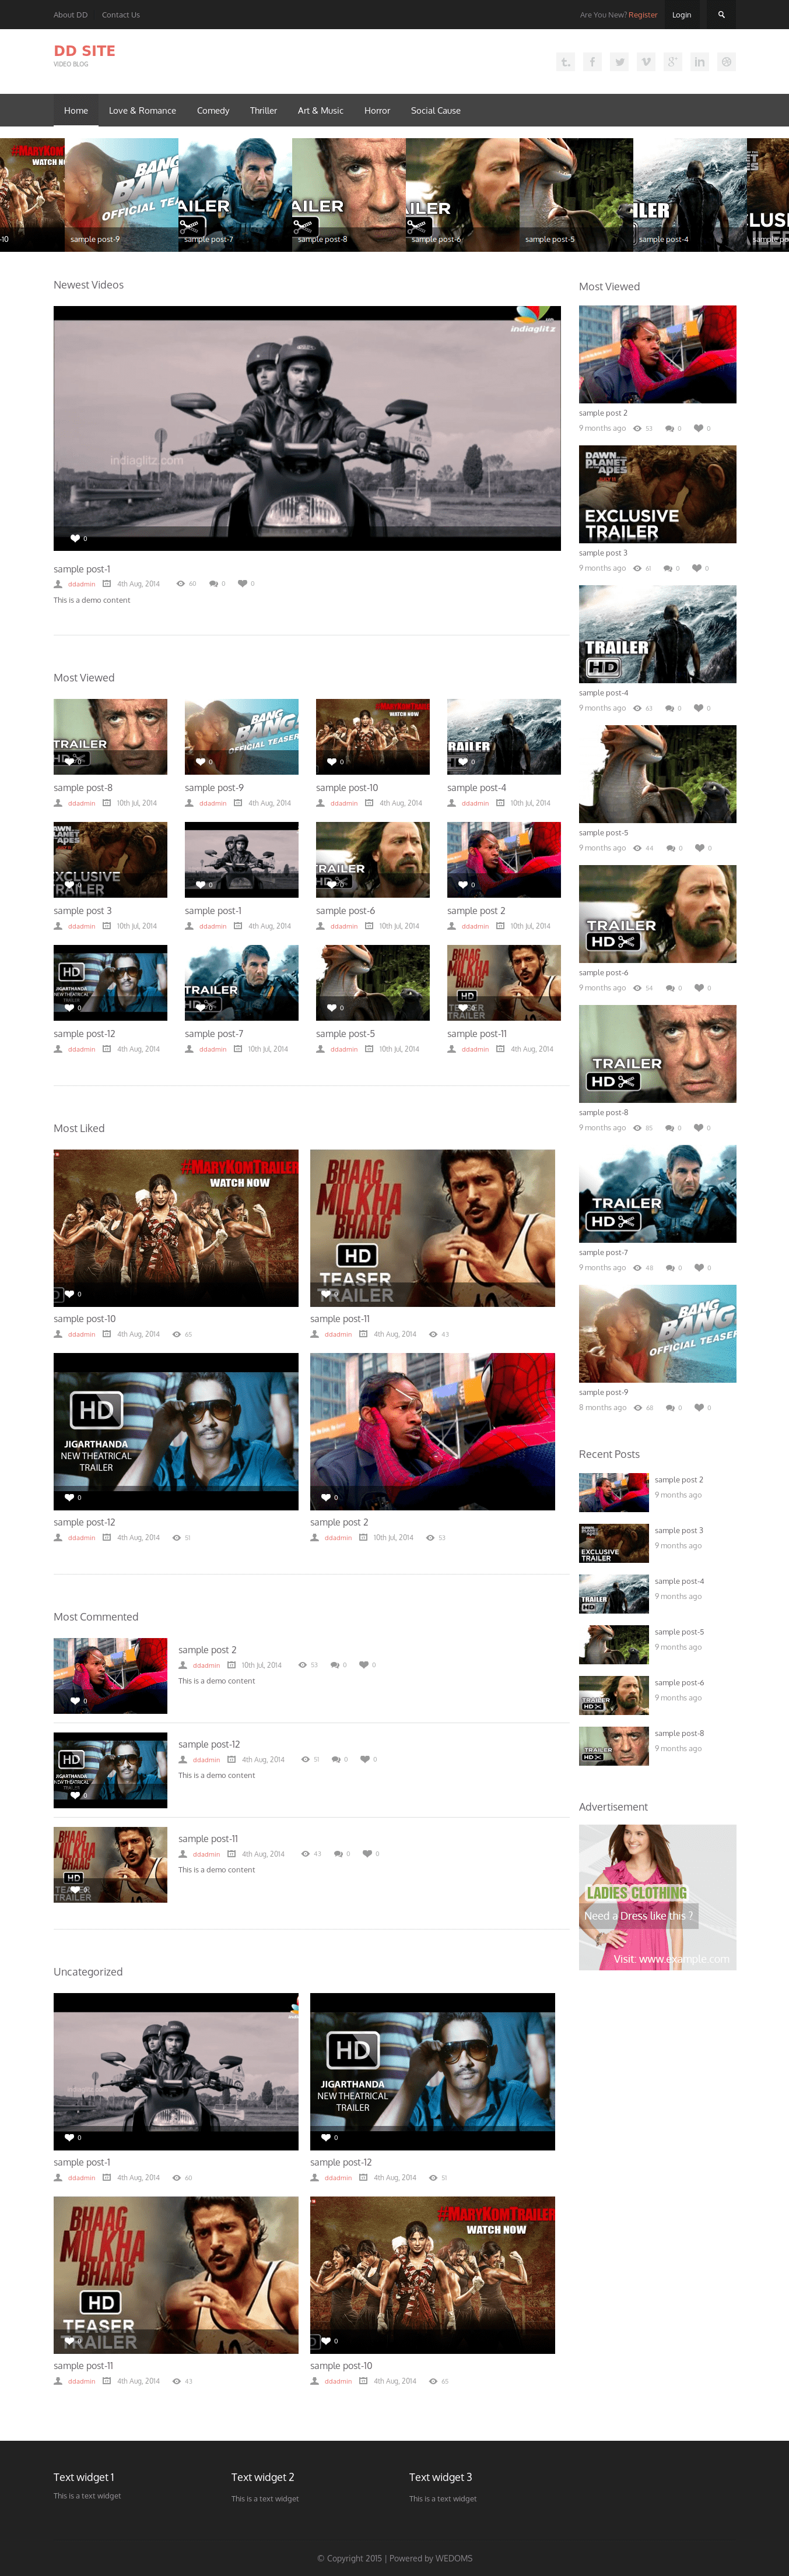This screenshot has height=2576, width=789.
Task: Click views eye icon under Newest Videos sample post-1
Action: point(181,584)
